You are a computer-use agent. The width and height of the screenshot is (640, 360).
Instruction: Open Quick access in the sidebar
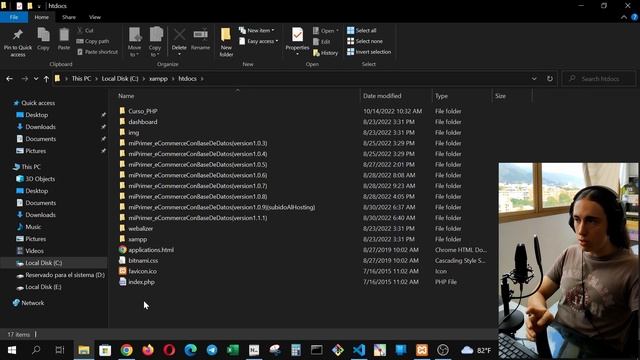click(38, 103)
